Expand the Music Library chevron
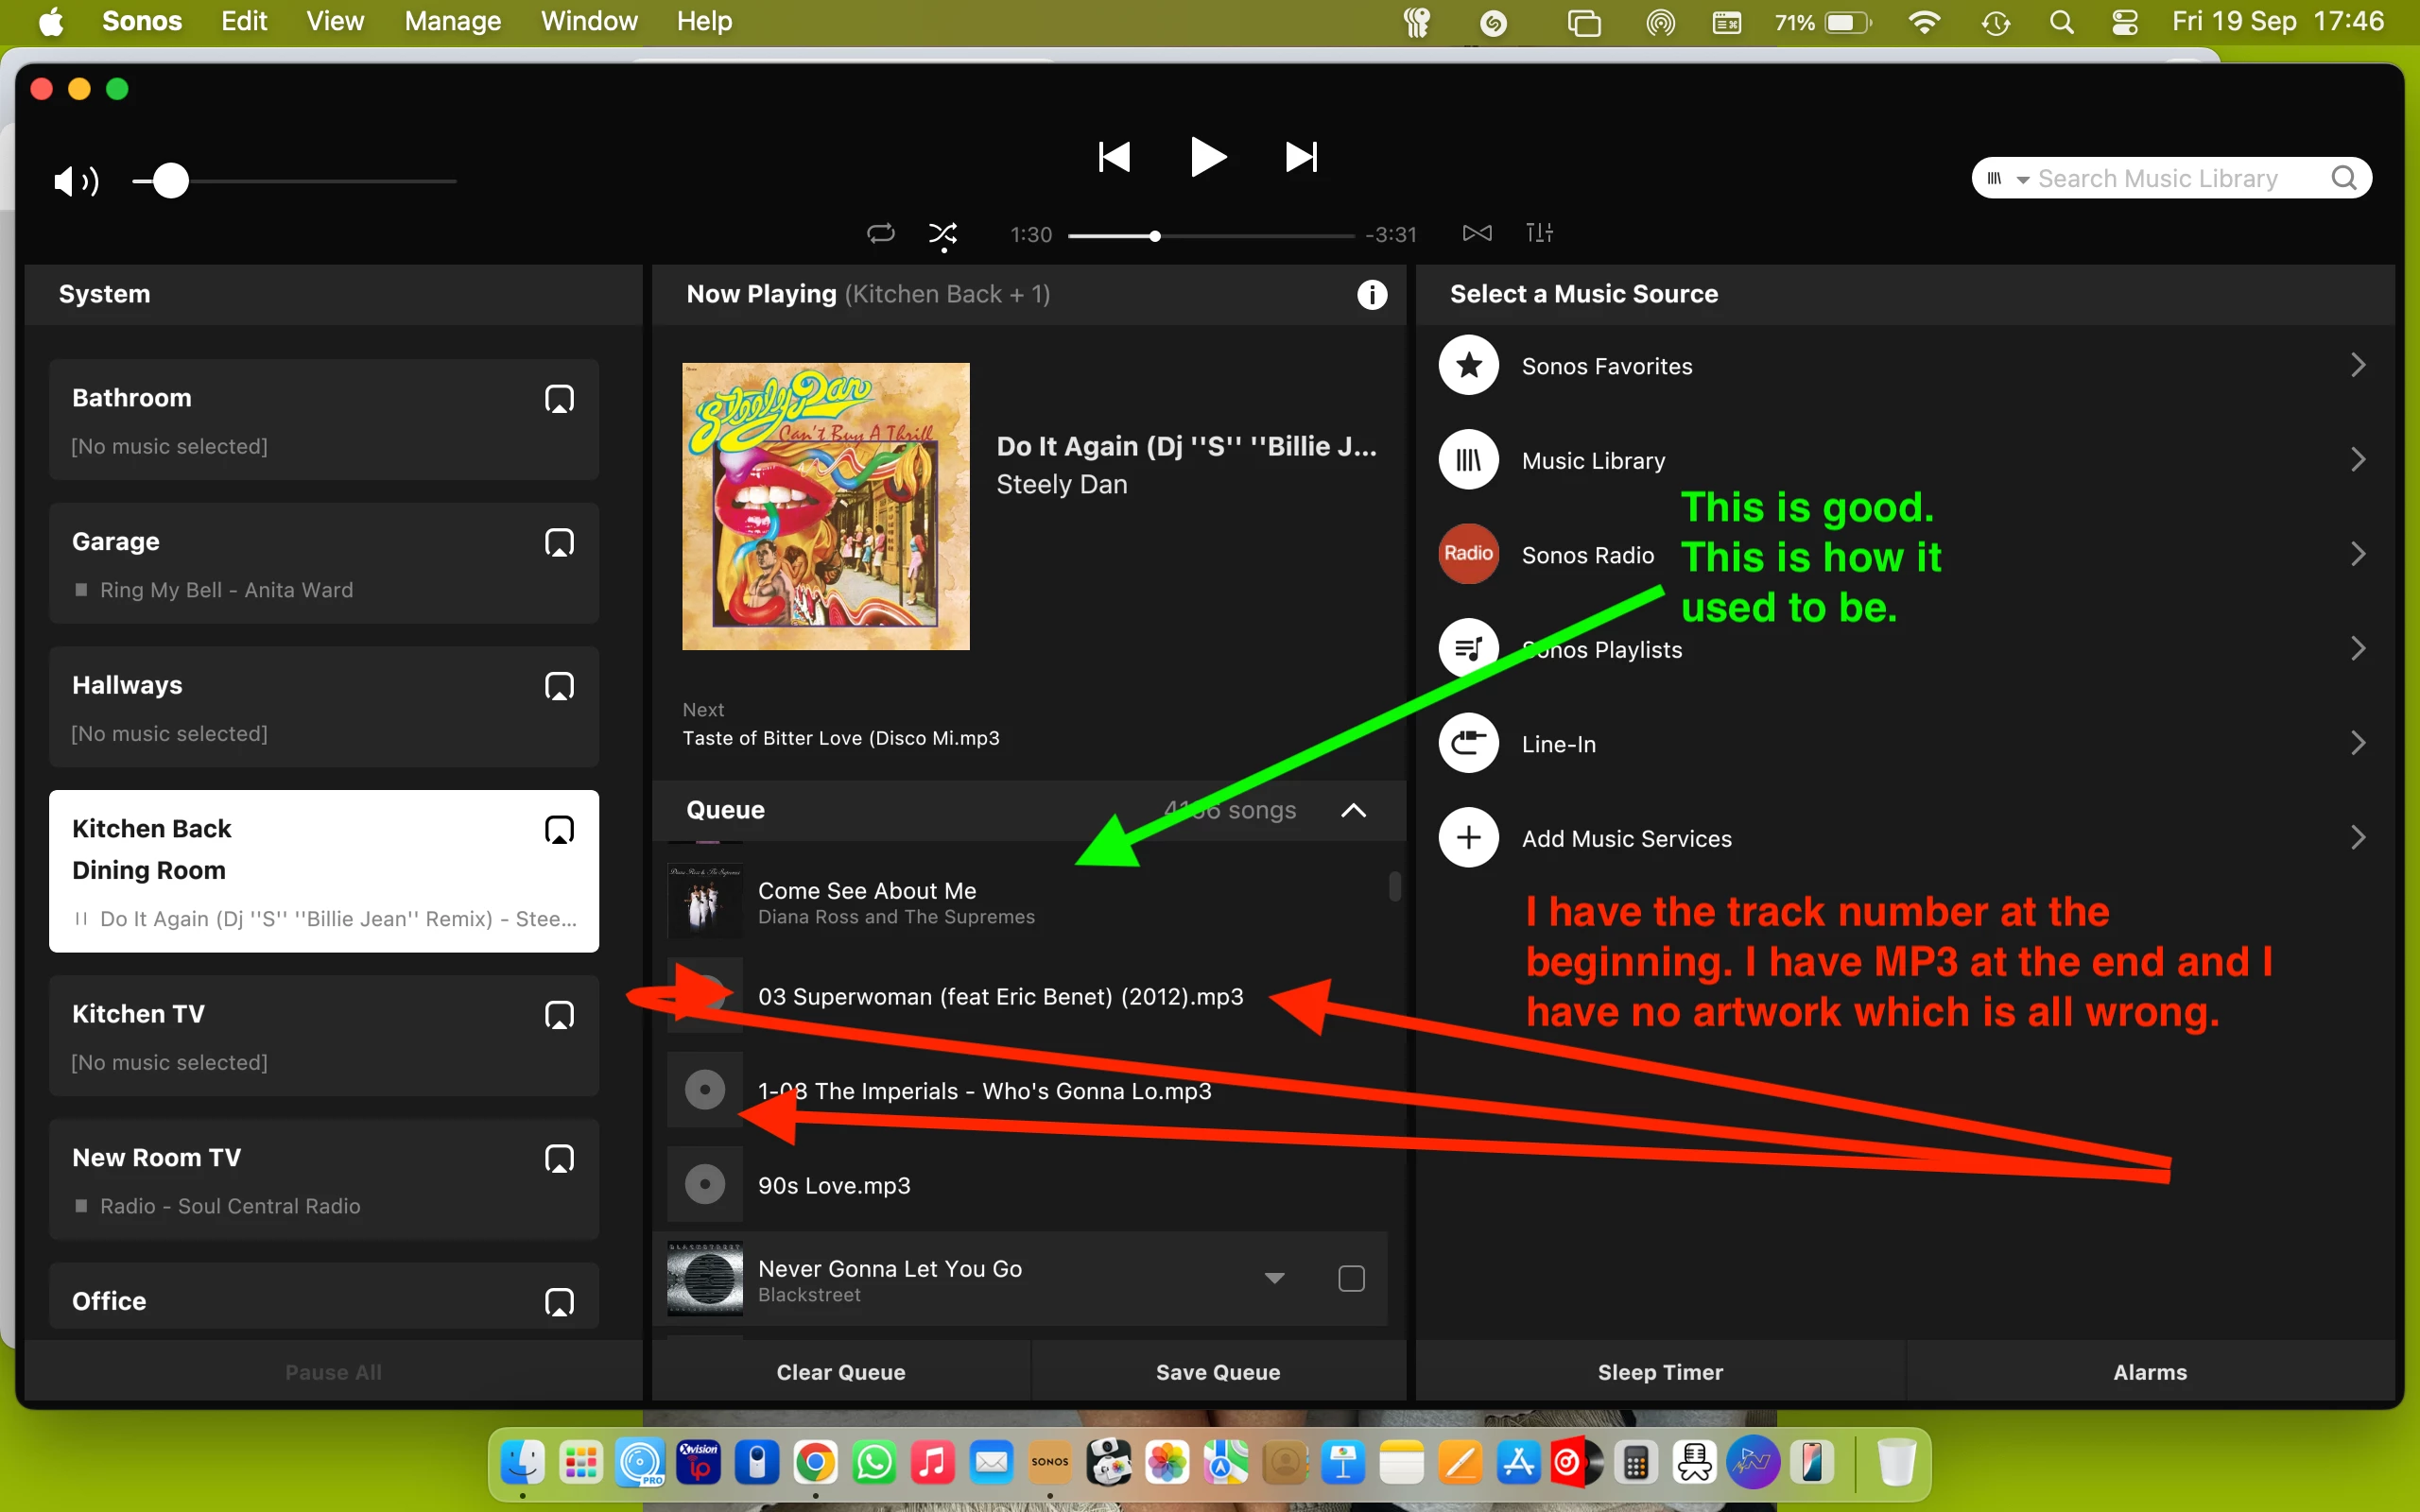This screenshot has width=2420, height=1512. [x=2358, y=460]
